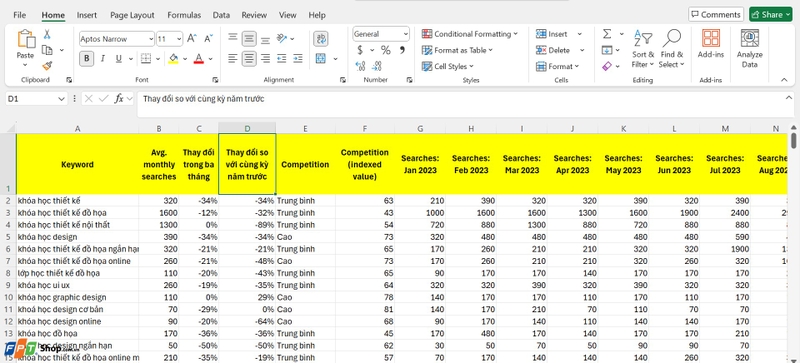800x363 pixels.
Task: Click Increase Decimal icon
Action: coord(361,65)
